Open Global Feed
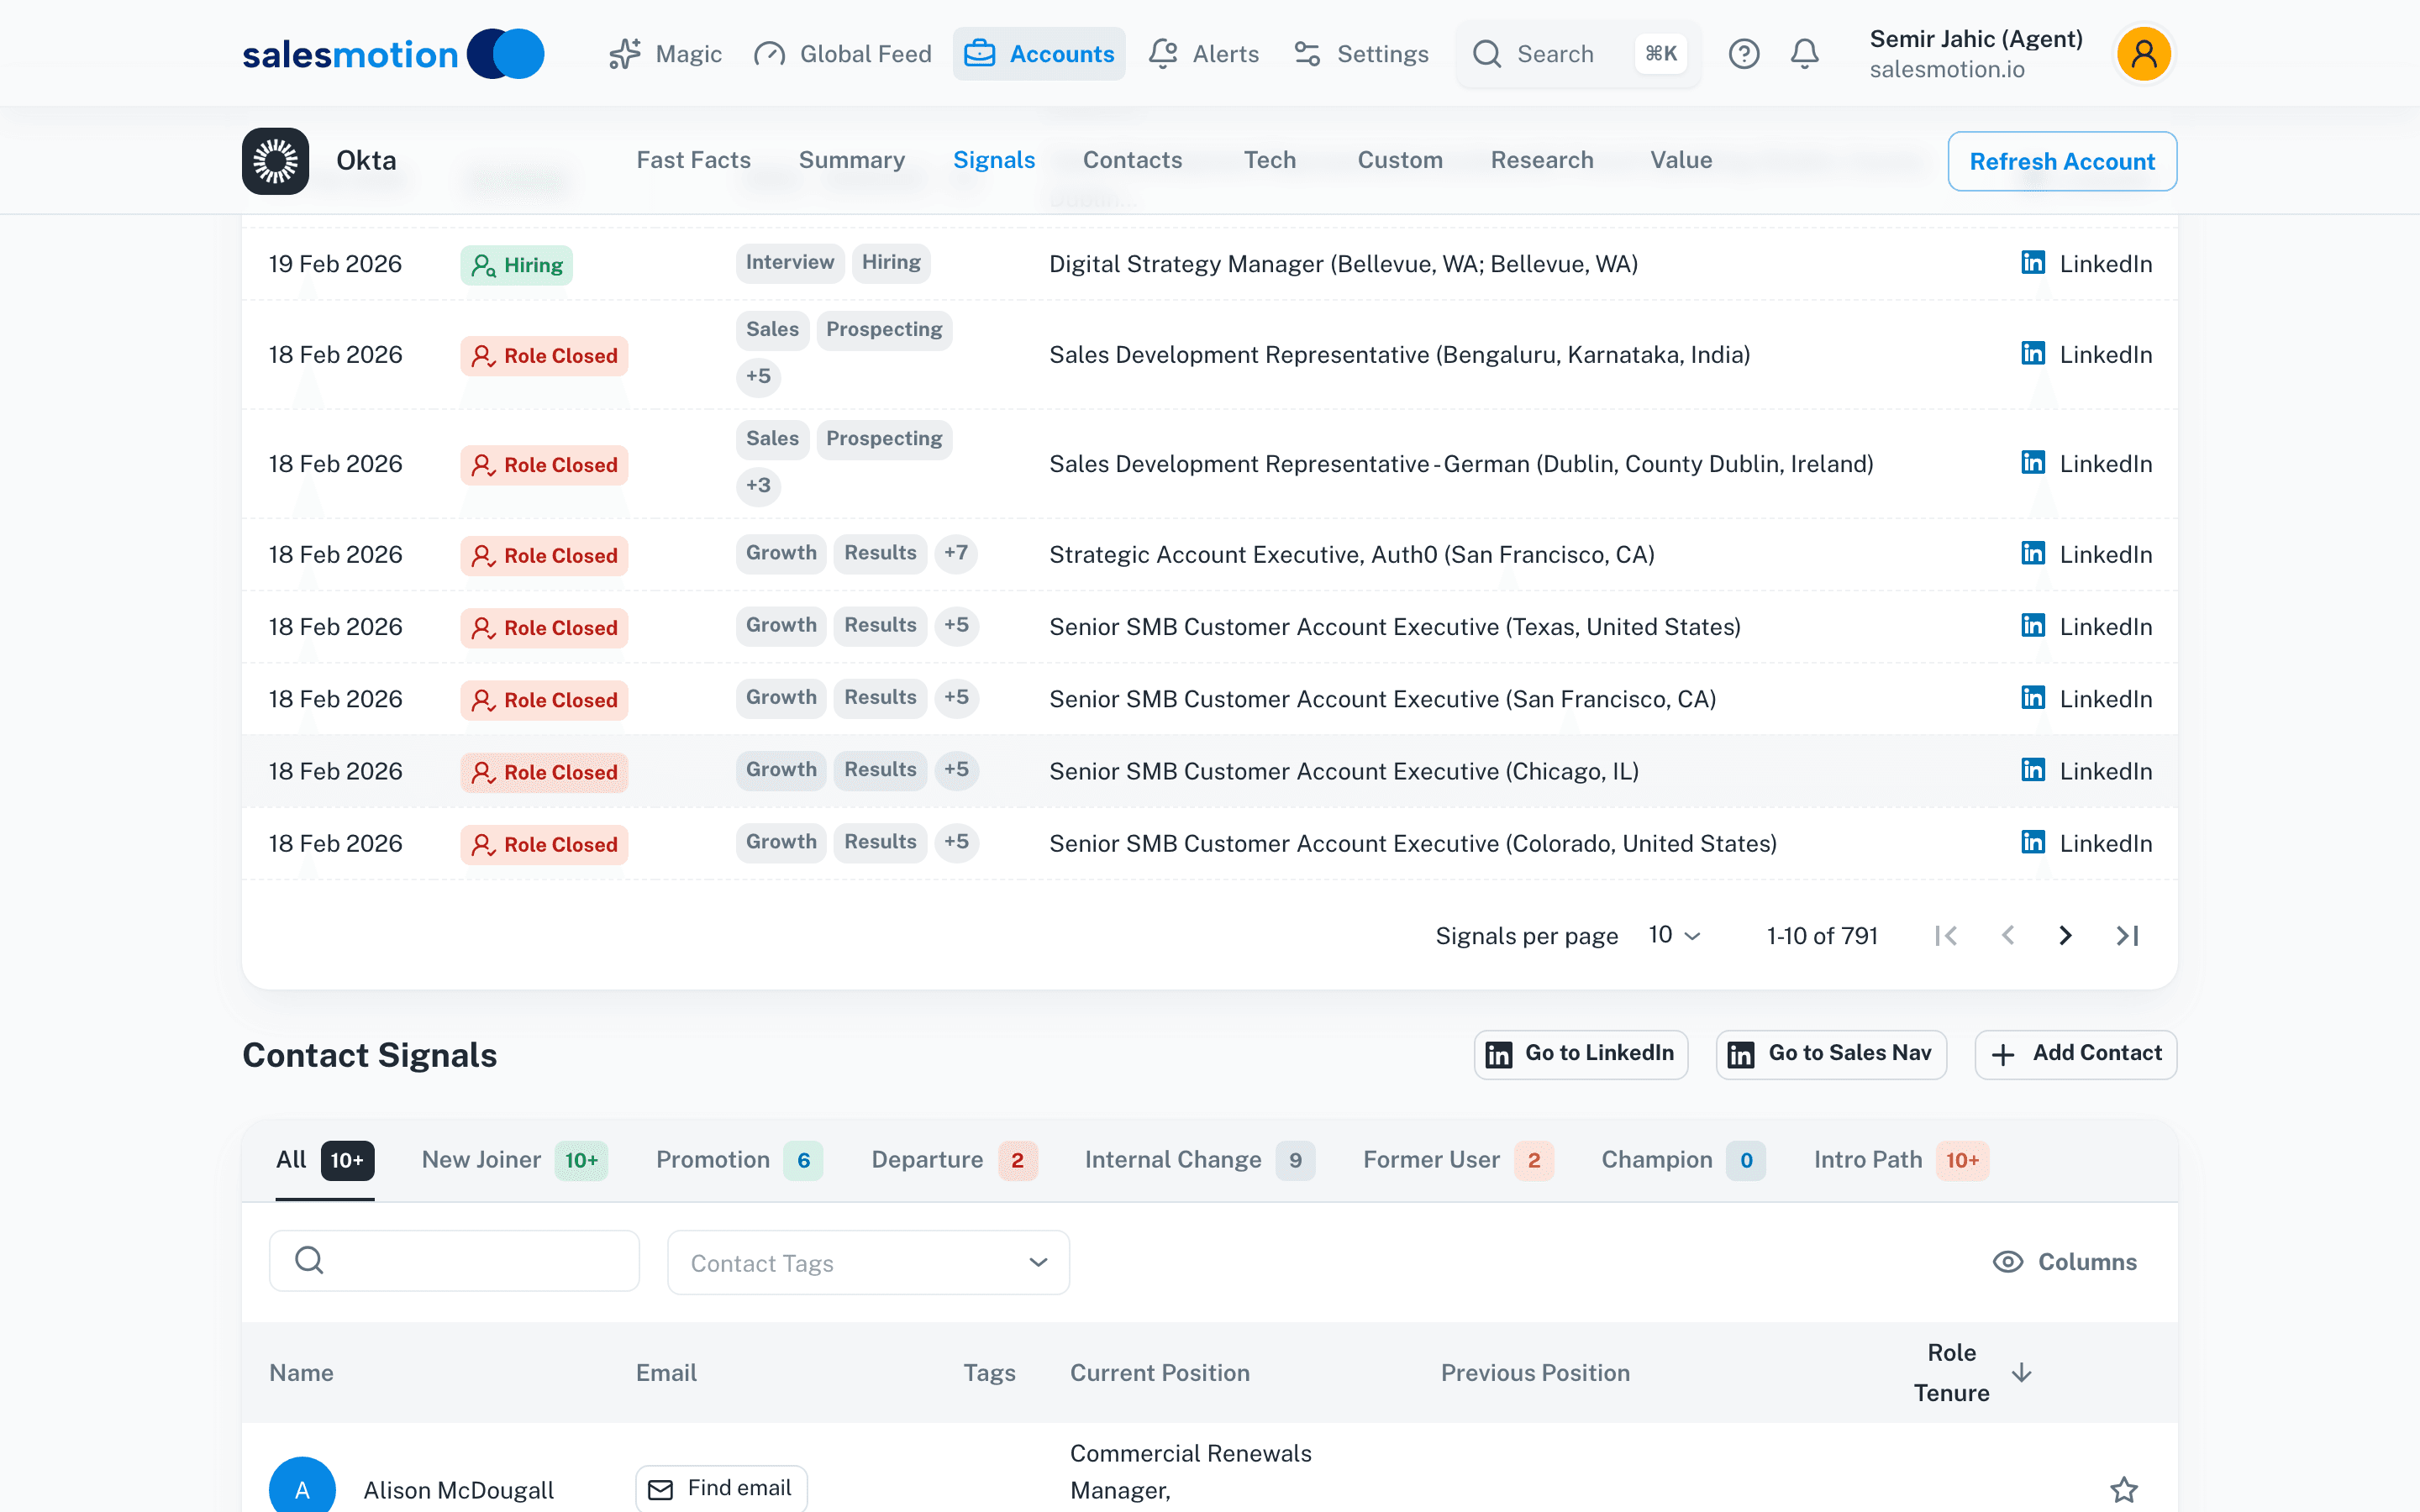The height and width of the screenshot is (1512, 2420). click(843, 54)
